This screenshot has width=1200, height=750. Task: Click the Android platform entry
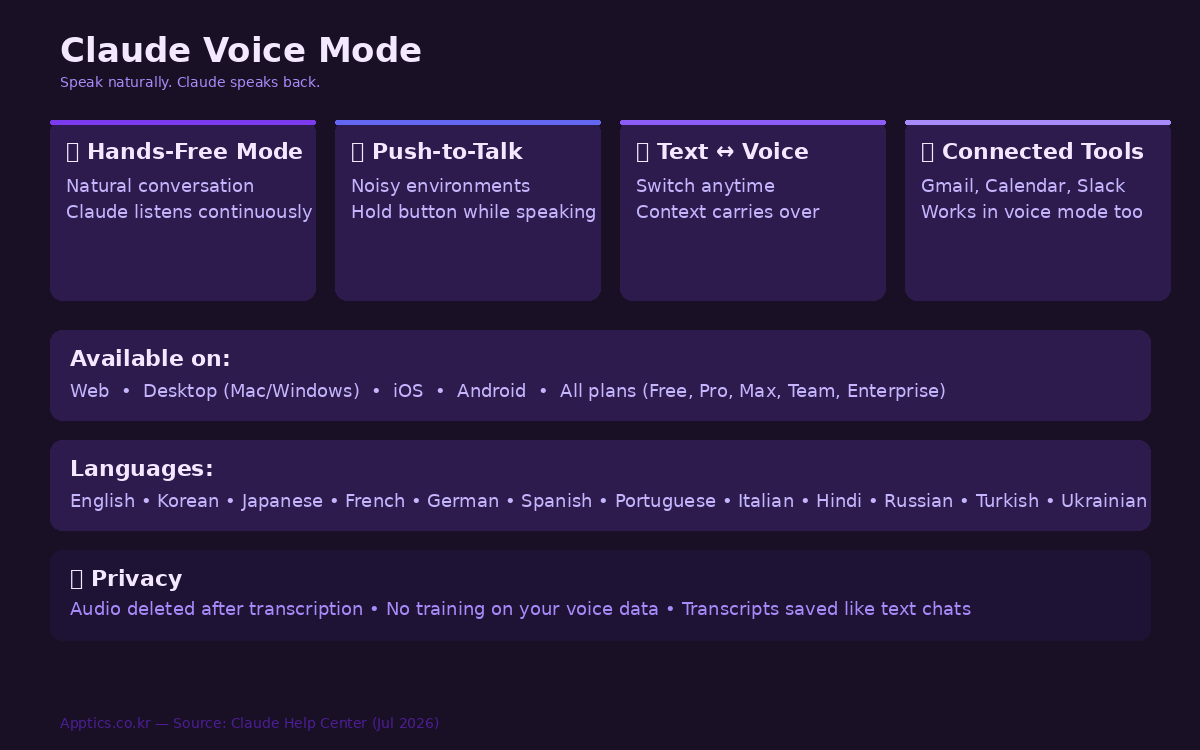[491, 391]
